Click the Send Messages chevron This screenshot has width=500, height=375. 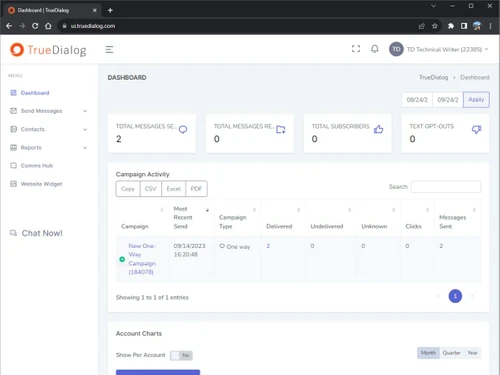pos(85,111)
